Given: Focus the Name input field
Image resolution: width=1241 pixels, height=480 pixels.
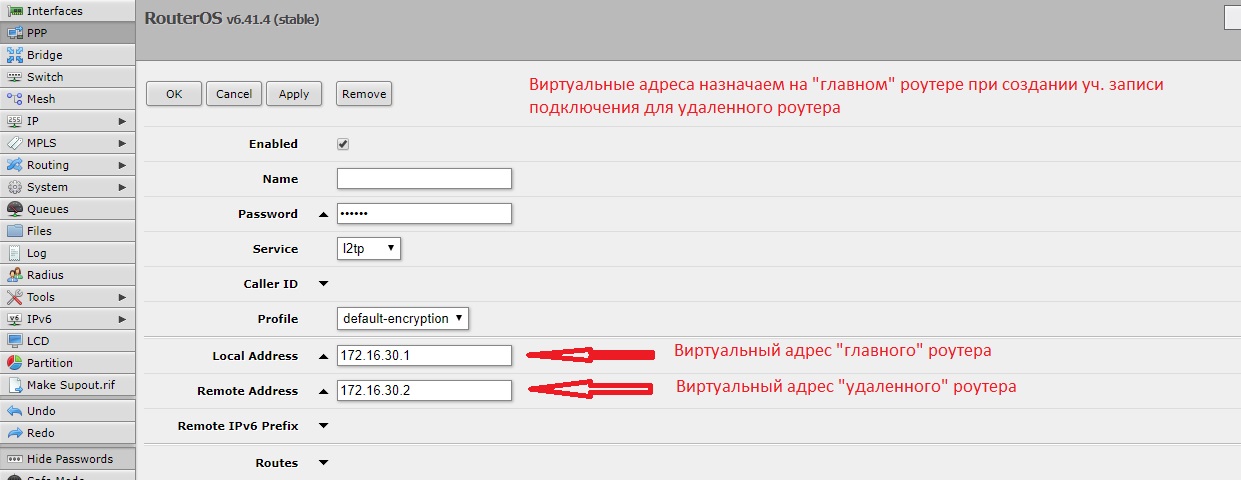Looking at the screenshot, I should 425,179.
